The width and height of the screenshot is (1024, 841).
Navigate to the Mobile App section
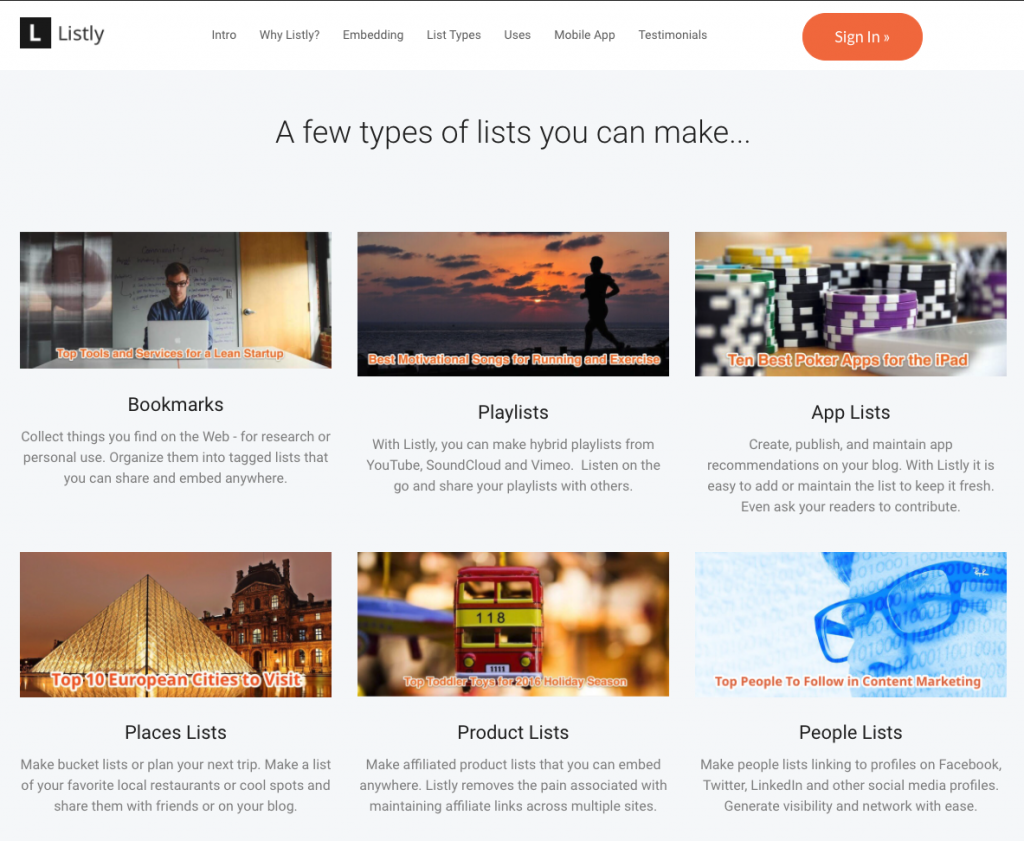(x=584, y=35)
